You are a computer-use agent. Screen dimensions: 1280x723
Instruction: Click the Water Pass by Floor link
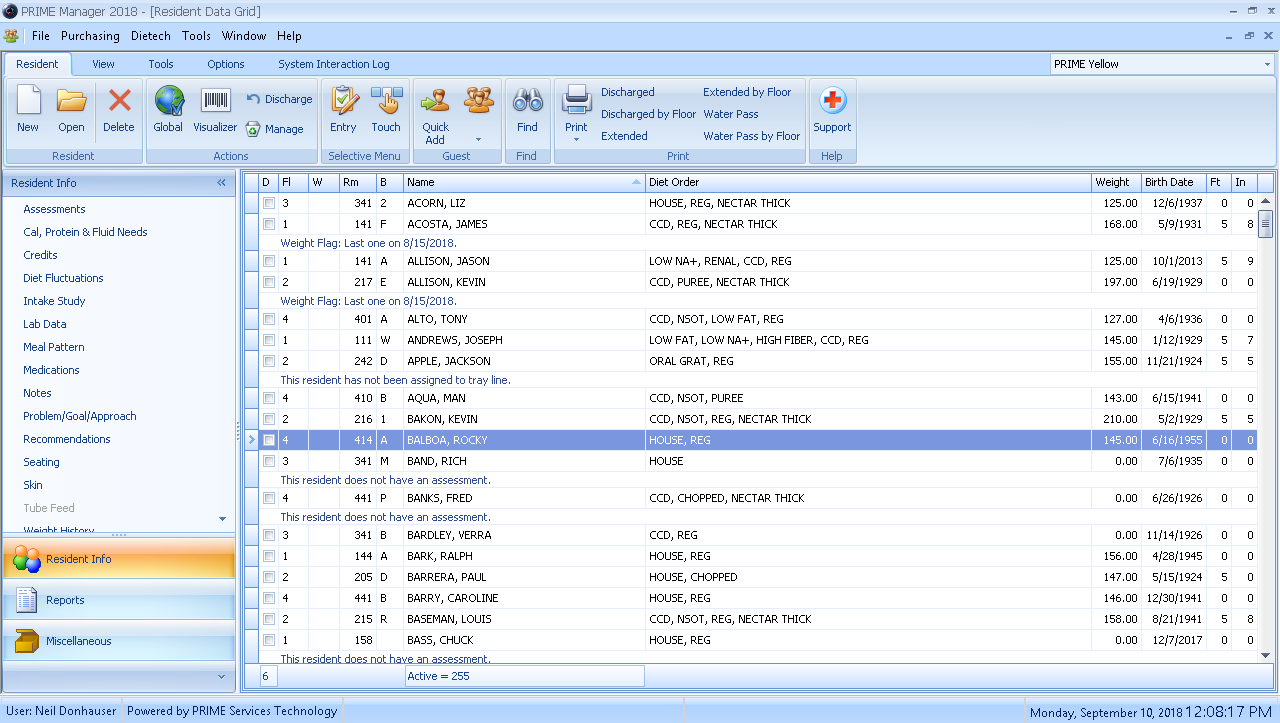pos(751,136)
